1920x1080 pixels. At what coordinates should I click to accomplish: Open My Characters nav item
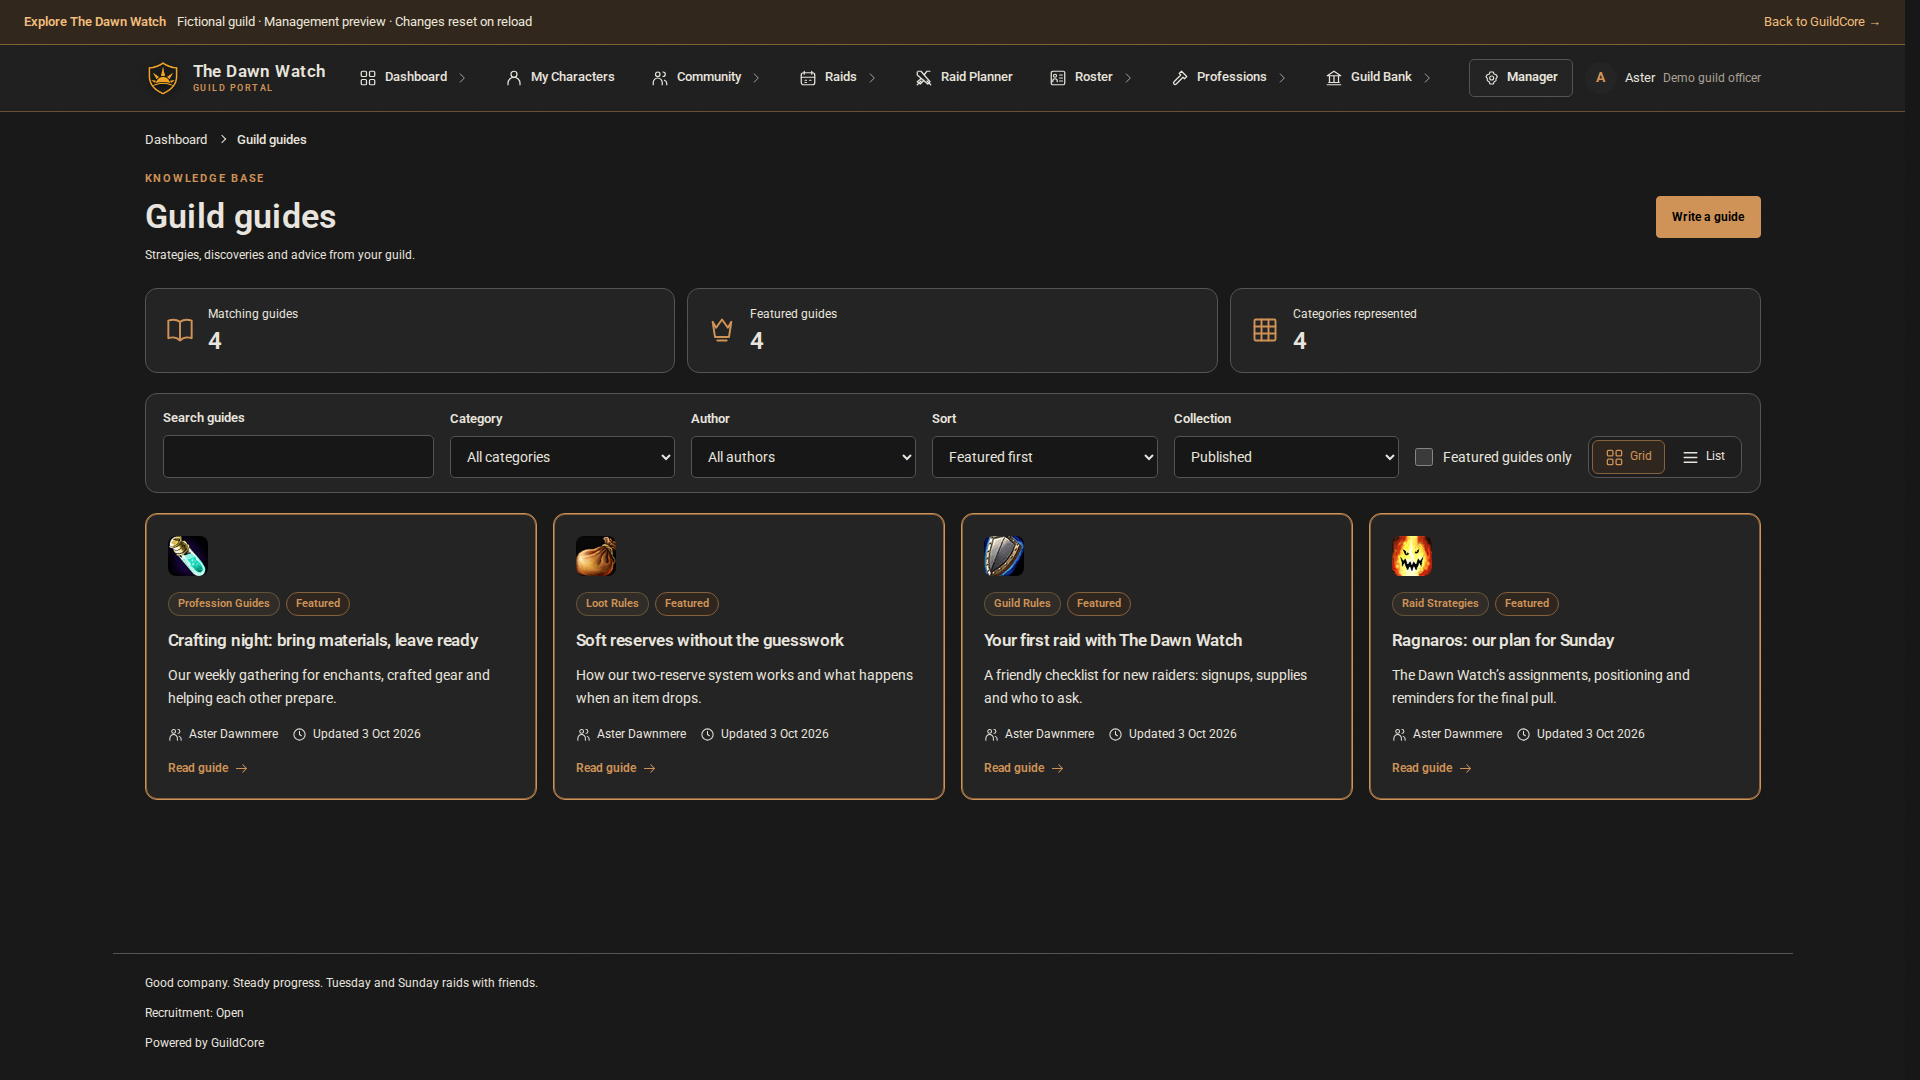tap(560, 78)
